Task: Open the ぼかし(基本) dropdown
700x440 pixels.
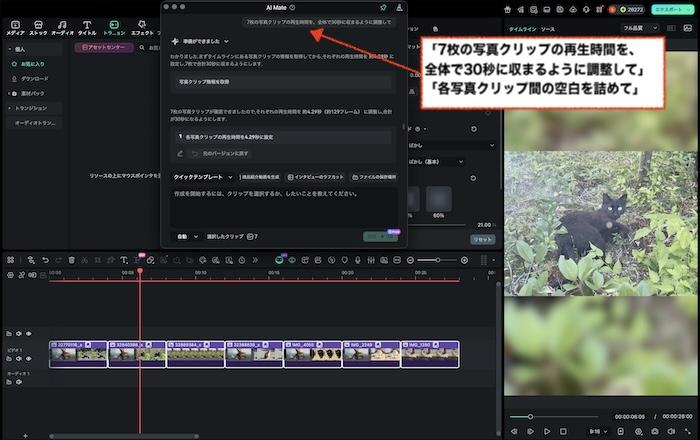Action: pyautogui.click(x=436, y=162)
